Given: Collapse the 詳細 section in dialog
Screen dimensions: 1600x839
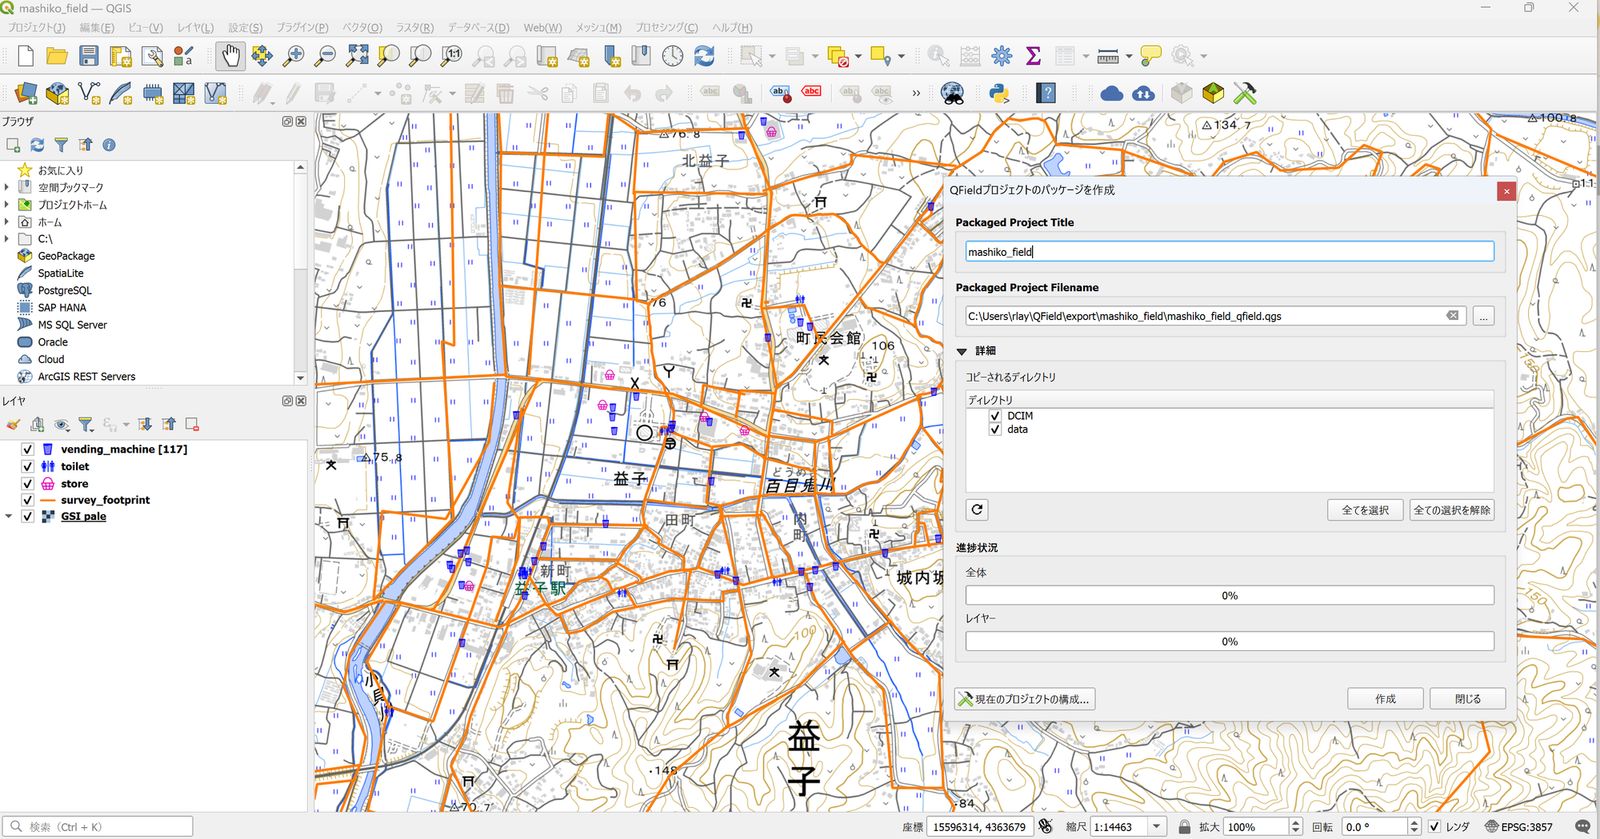Looking at the screenshot, I should [962, 351].
